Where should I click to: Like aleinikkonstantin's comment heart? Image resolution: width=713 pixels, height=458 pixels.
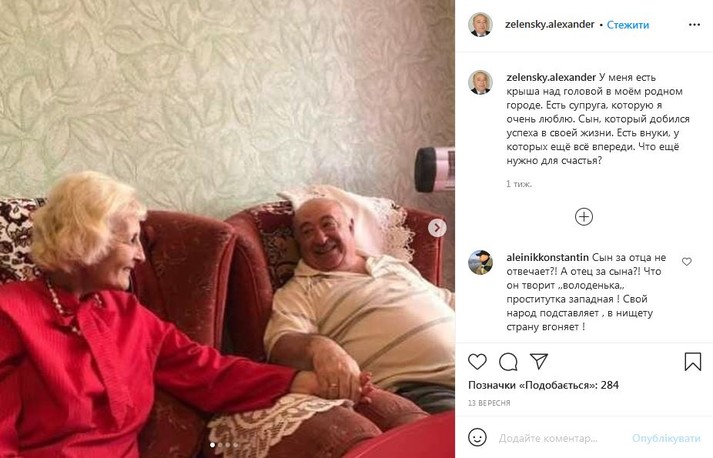(687, 262)
